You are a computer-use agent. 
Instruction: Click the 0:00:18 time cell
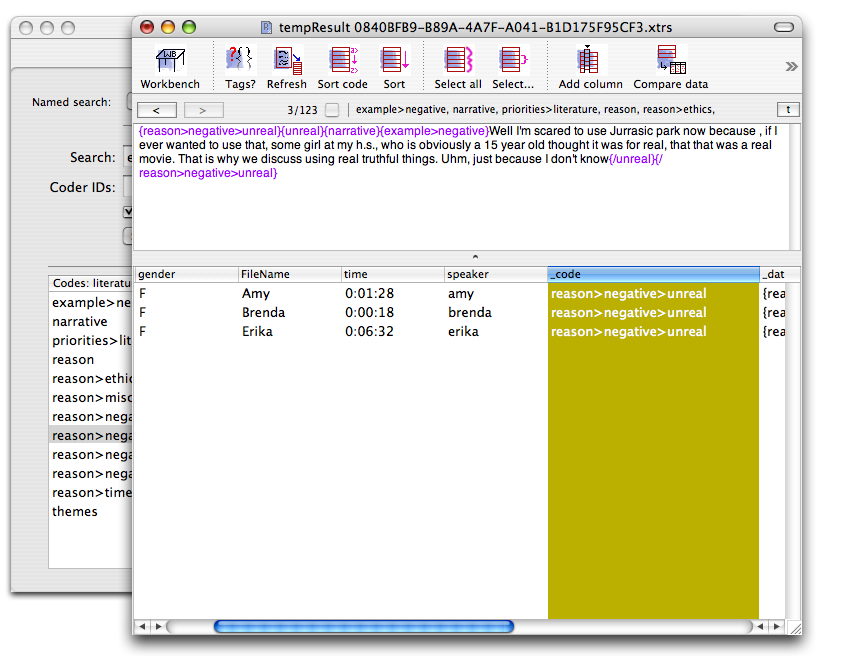pyautogui.click(x=370, y=312)
